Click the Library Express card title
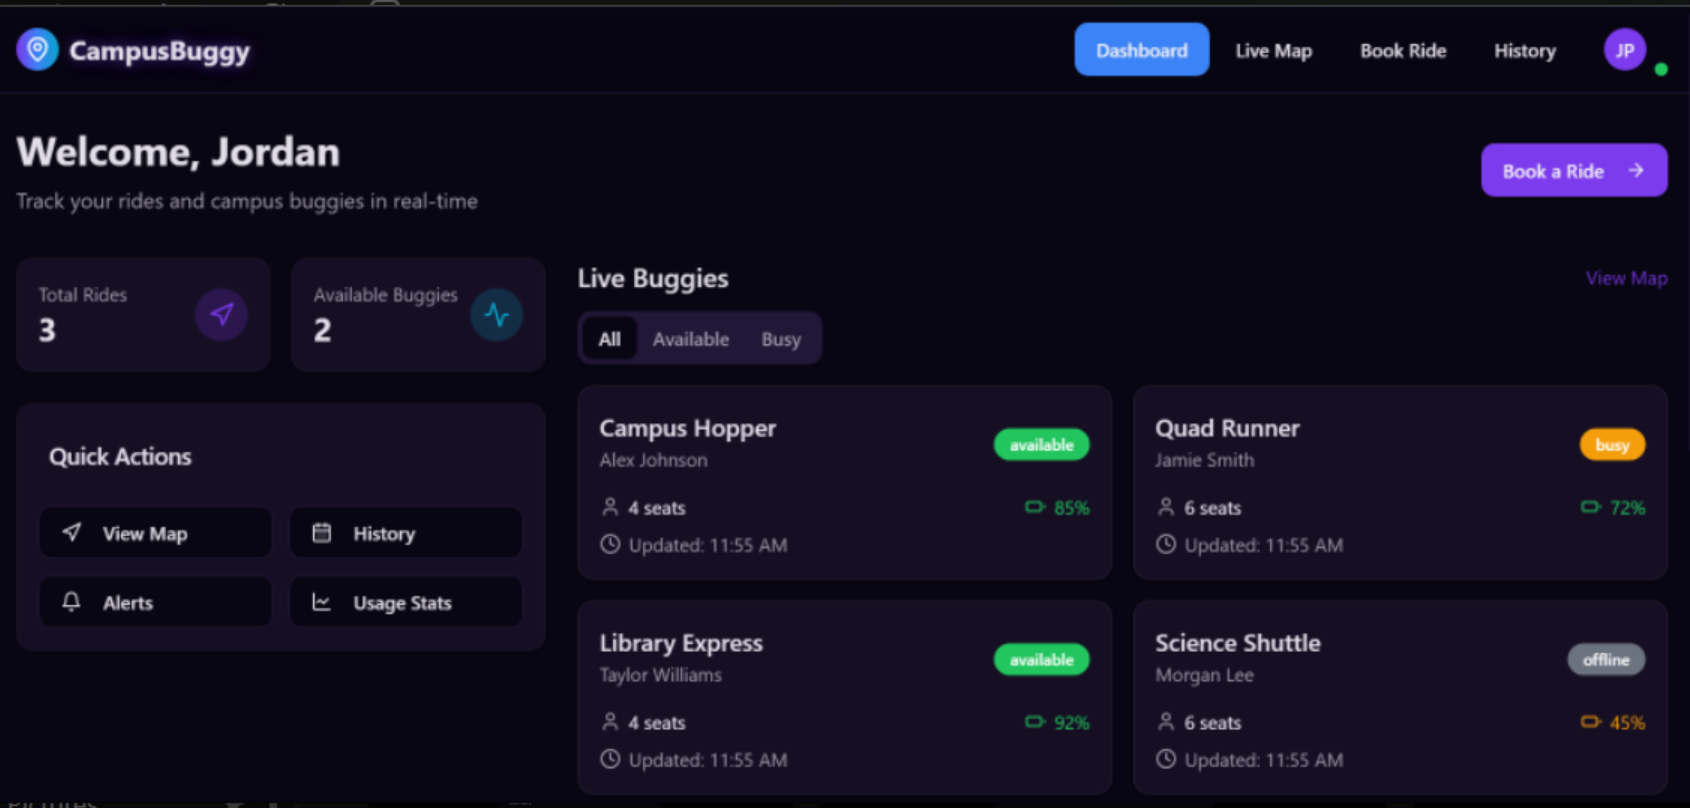This screenshot has width=1690, height=808. tap(681, 643)
